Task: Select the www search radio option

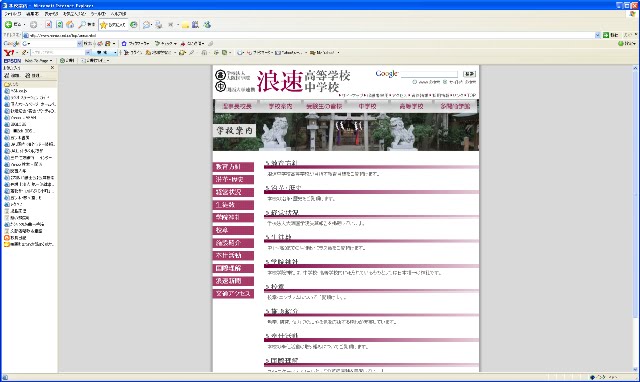Action: (414, 82)
